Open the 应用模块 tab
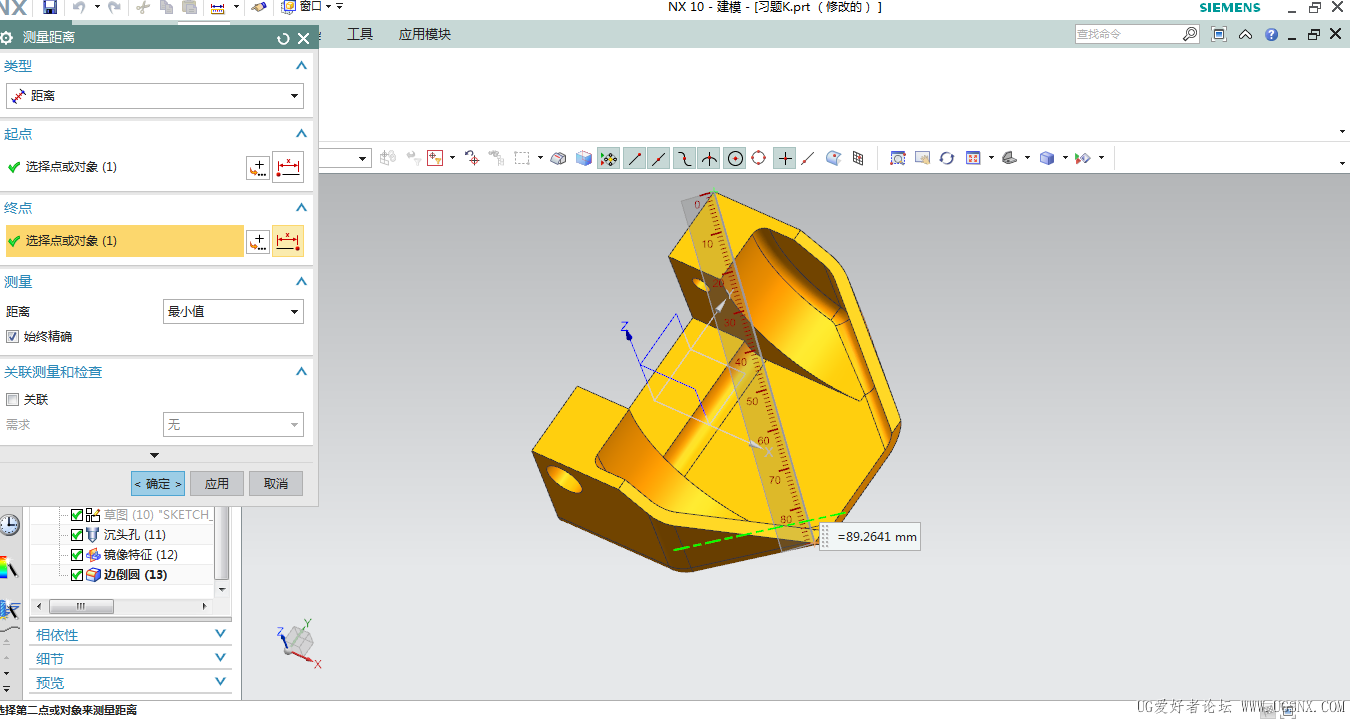This screenshot has width=1350, height=719. (425, 34)
